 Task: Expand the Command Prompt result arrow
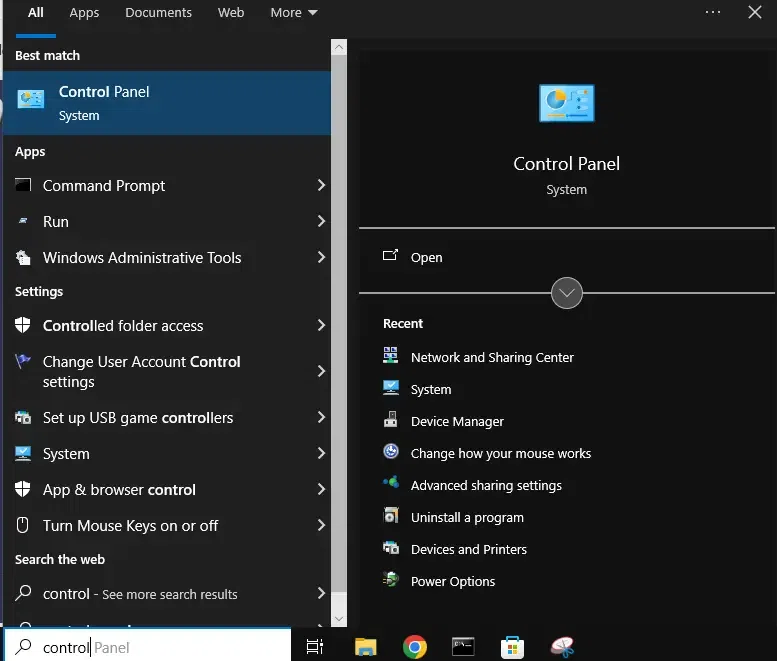(321, 185)
